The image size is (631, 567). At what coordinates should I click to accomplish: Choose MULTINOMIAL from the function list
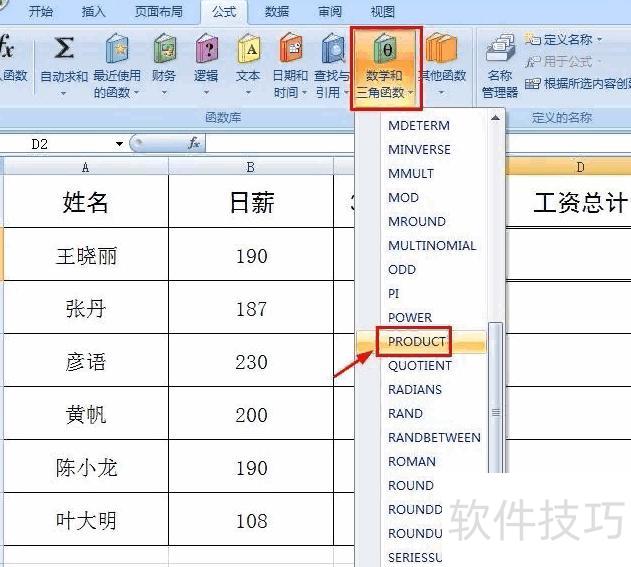click(432, 245)
